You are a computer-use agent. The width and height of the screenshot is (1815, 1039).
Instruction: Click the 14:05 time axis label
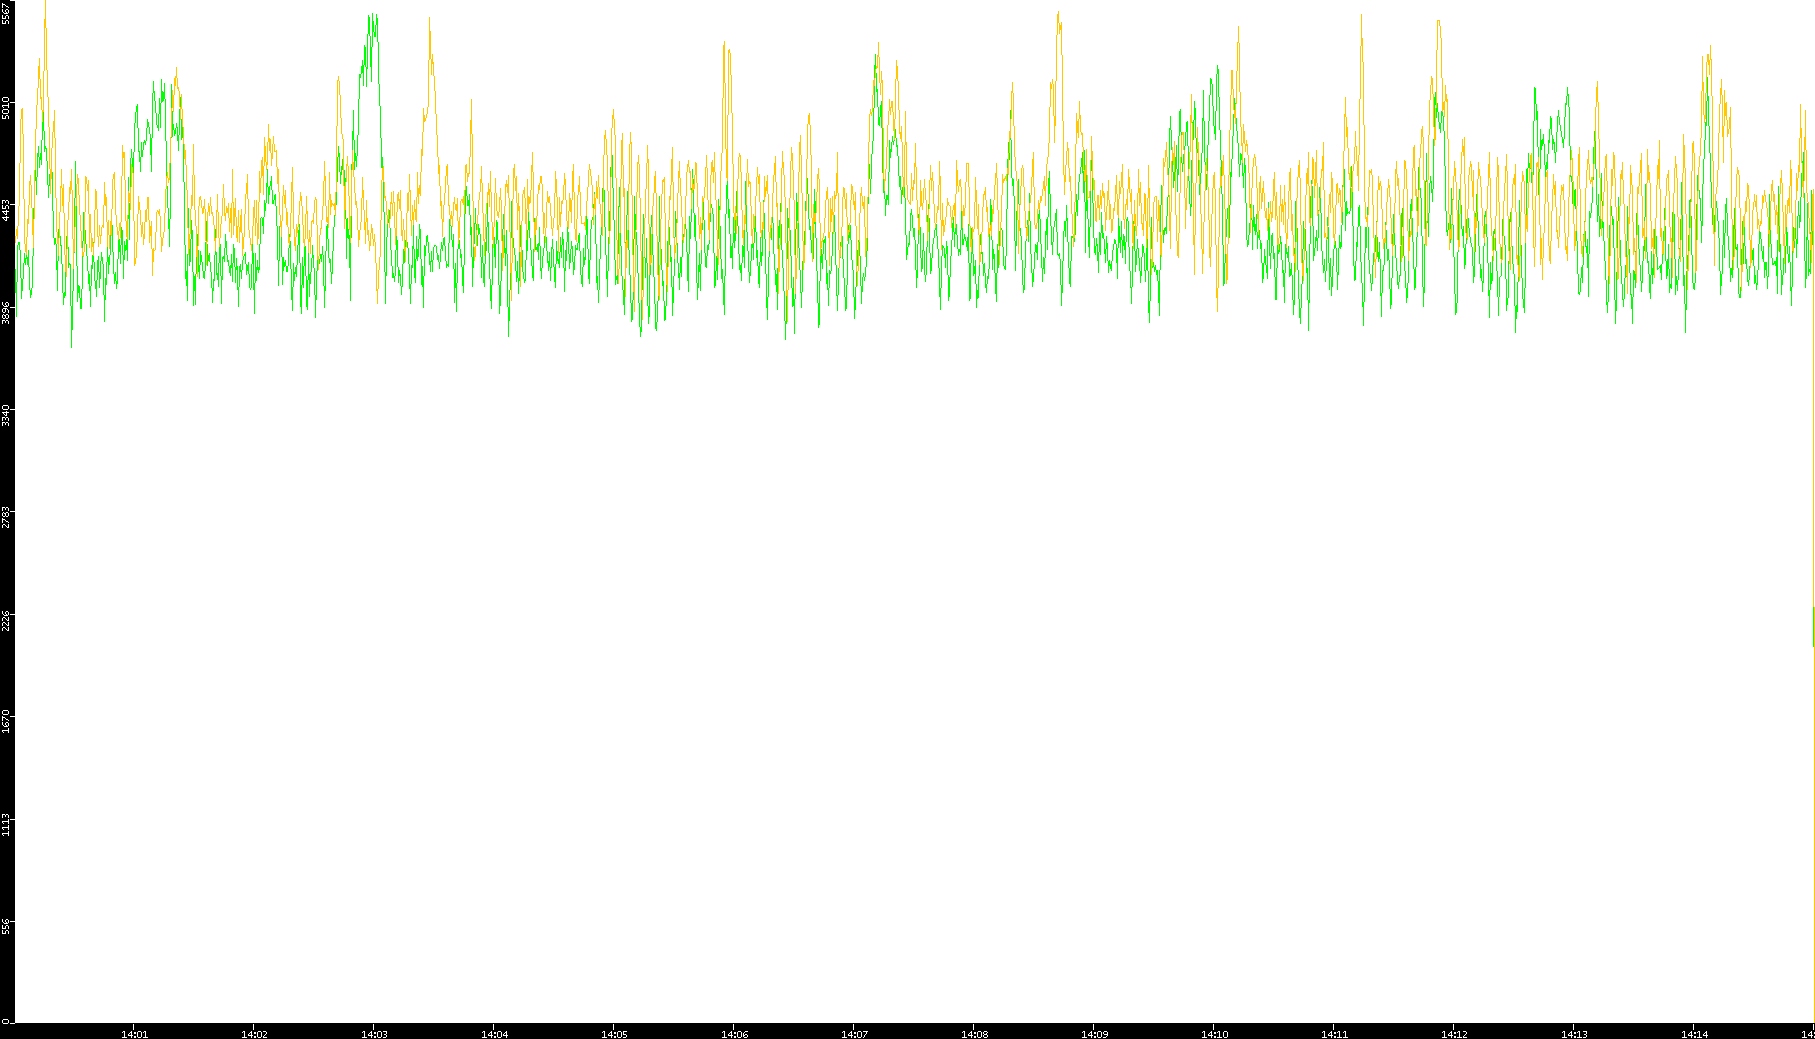[x=614, y=1034]
